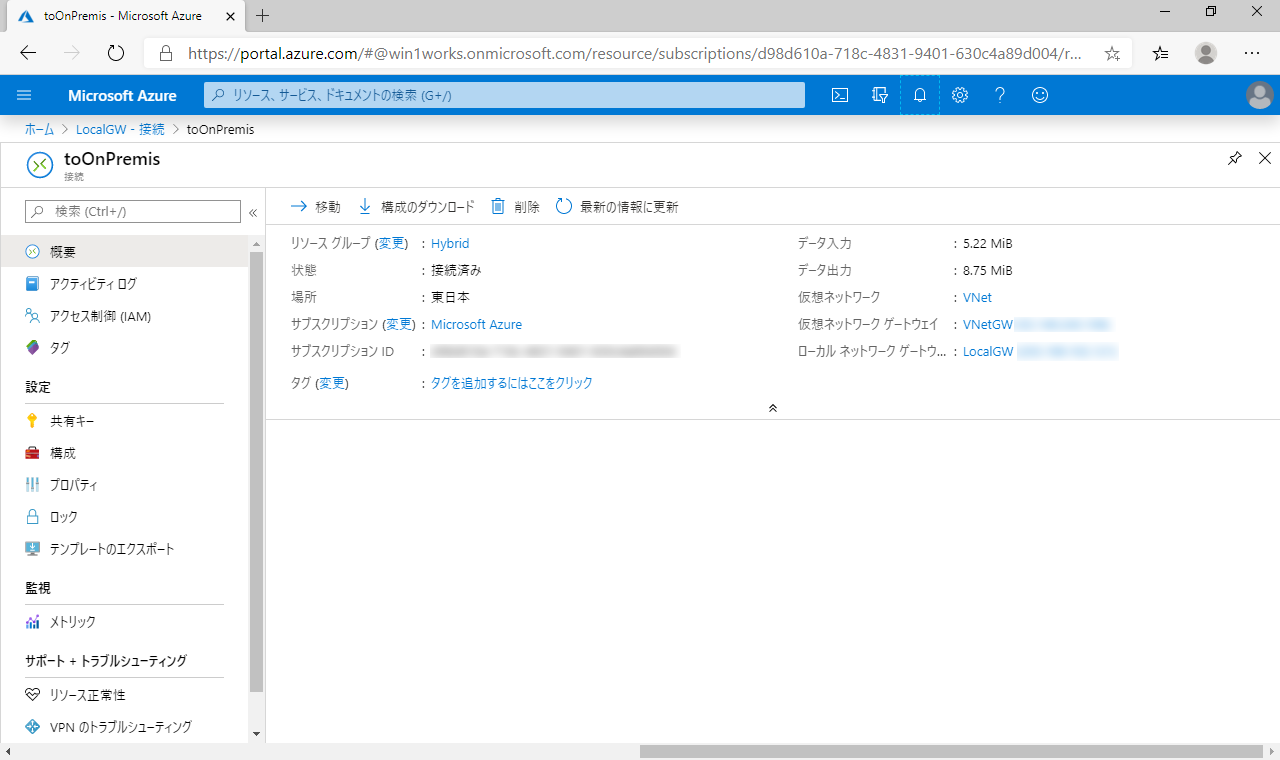Open テンプレートのエクスポート in the side menu
Viewport: 1280px width, 760px height.
pyautogui.click(x=125, y=549)
